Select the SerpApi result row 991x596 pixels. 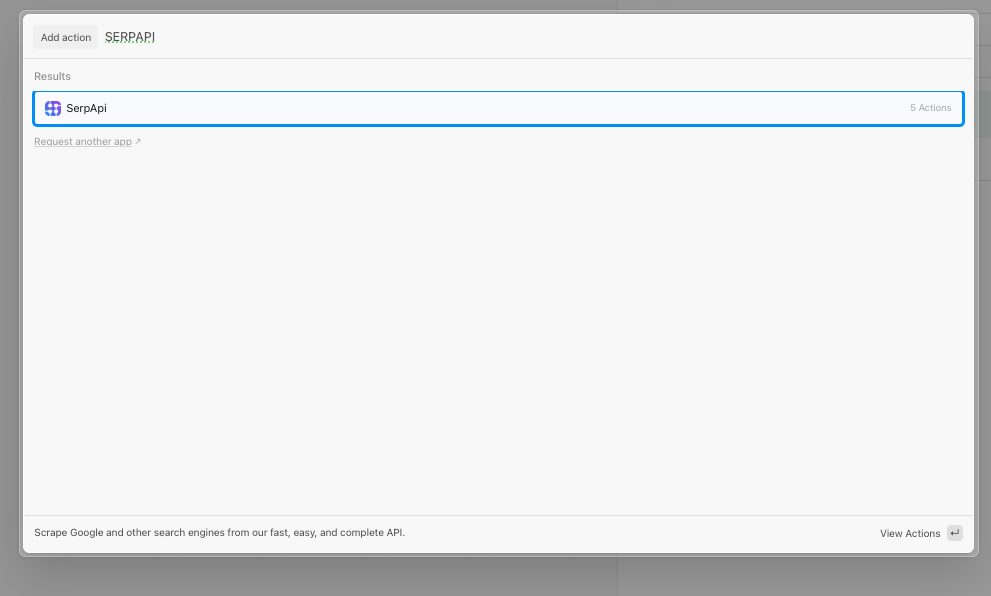498,109
